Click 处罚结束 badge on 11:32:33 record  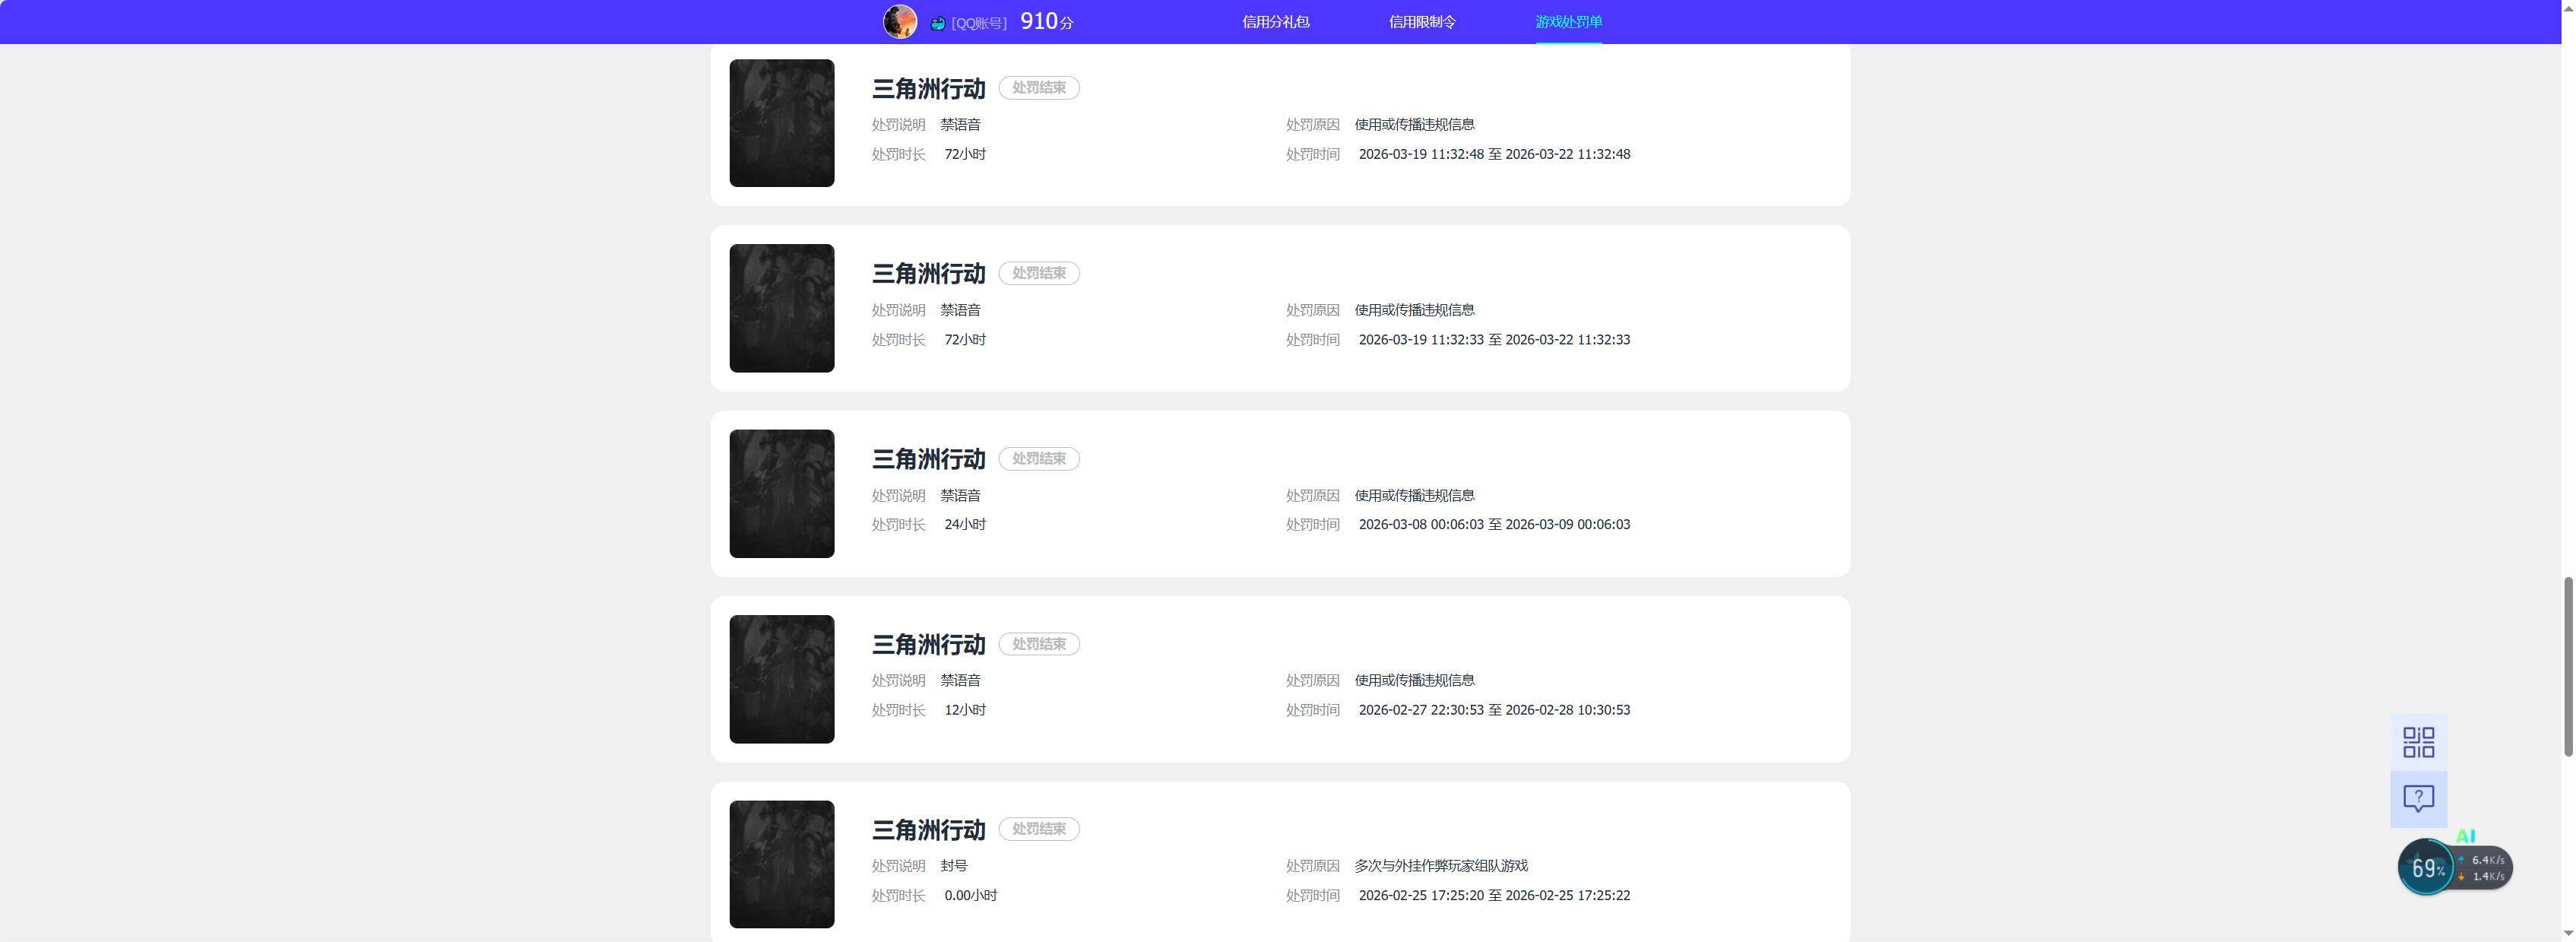click(1038, 273)
